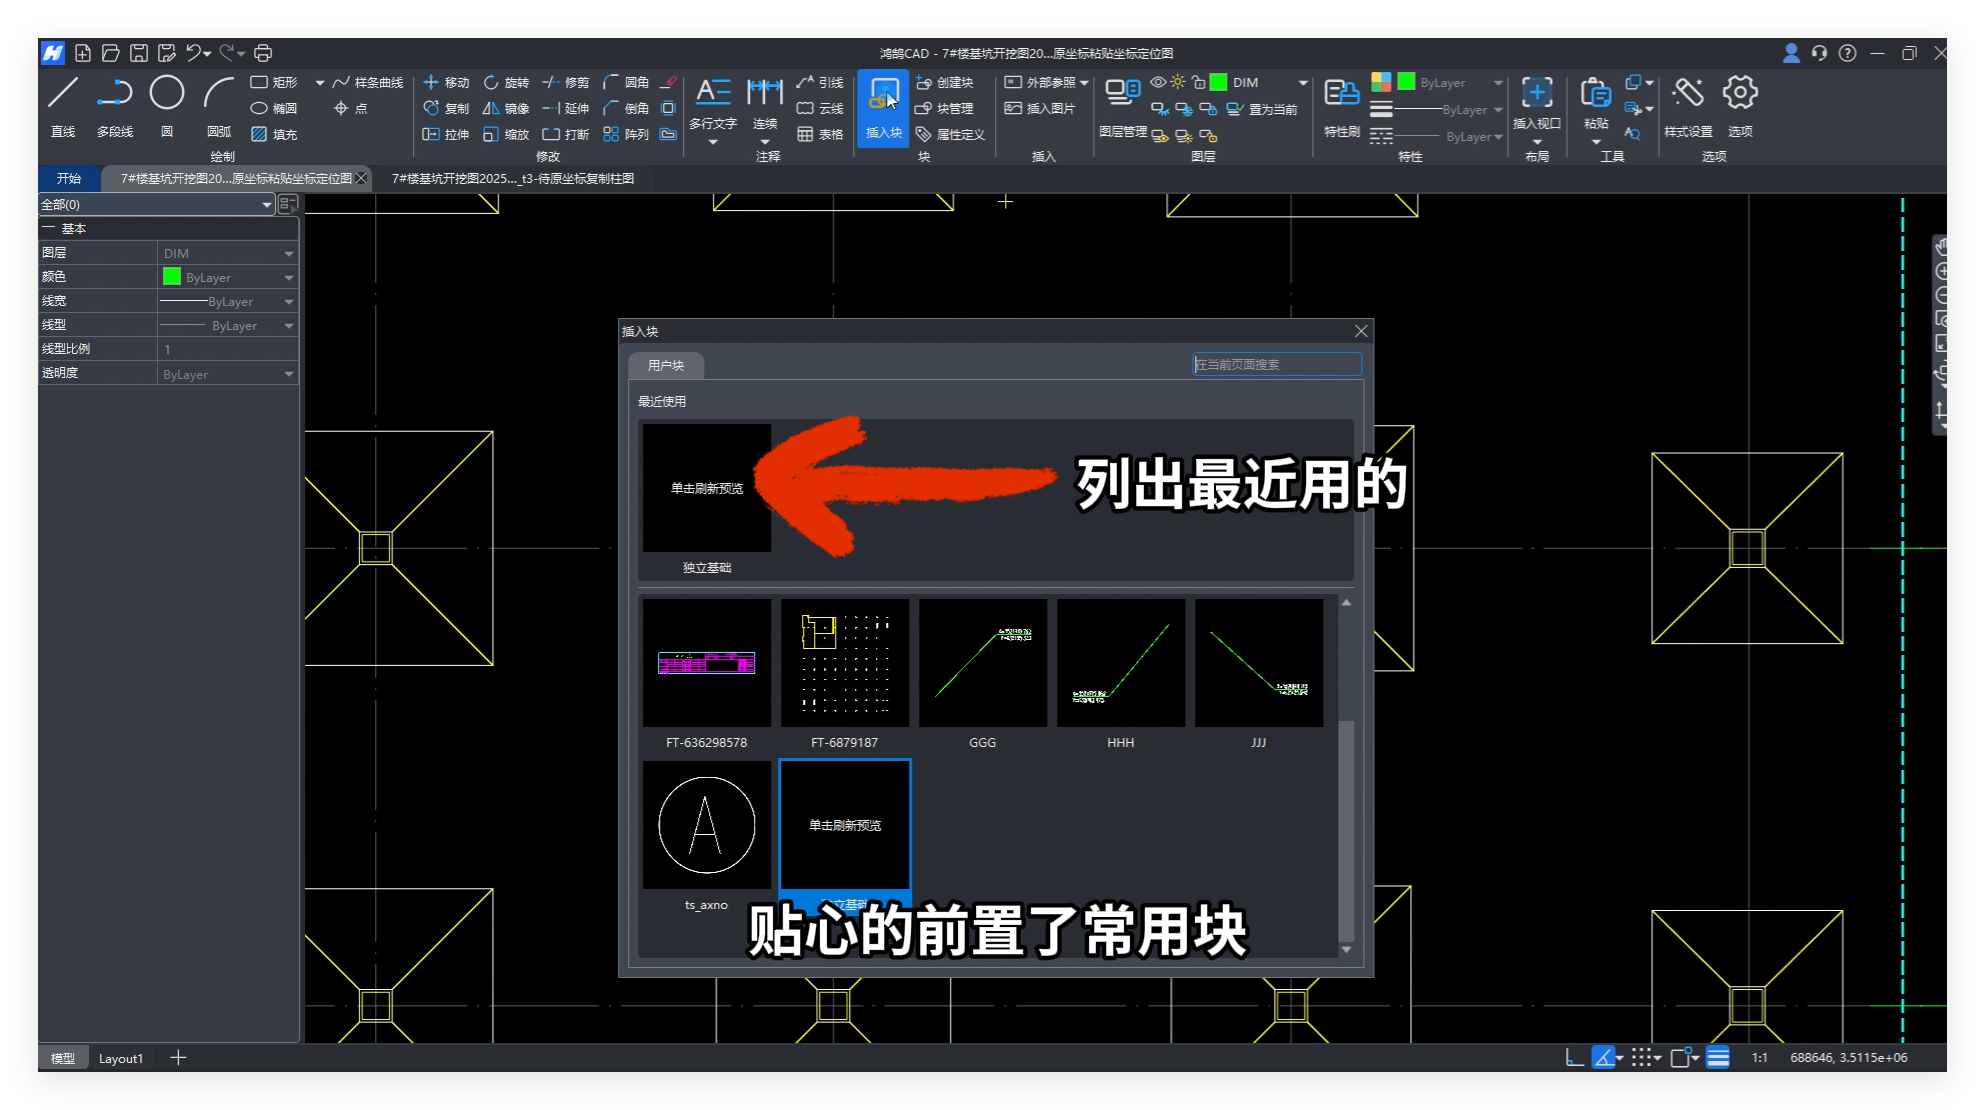Screen dimensions: 1985x1110
Task: Open the 全部(0) selection dropdown
Action: (266, 204)
